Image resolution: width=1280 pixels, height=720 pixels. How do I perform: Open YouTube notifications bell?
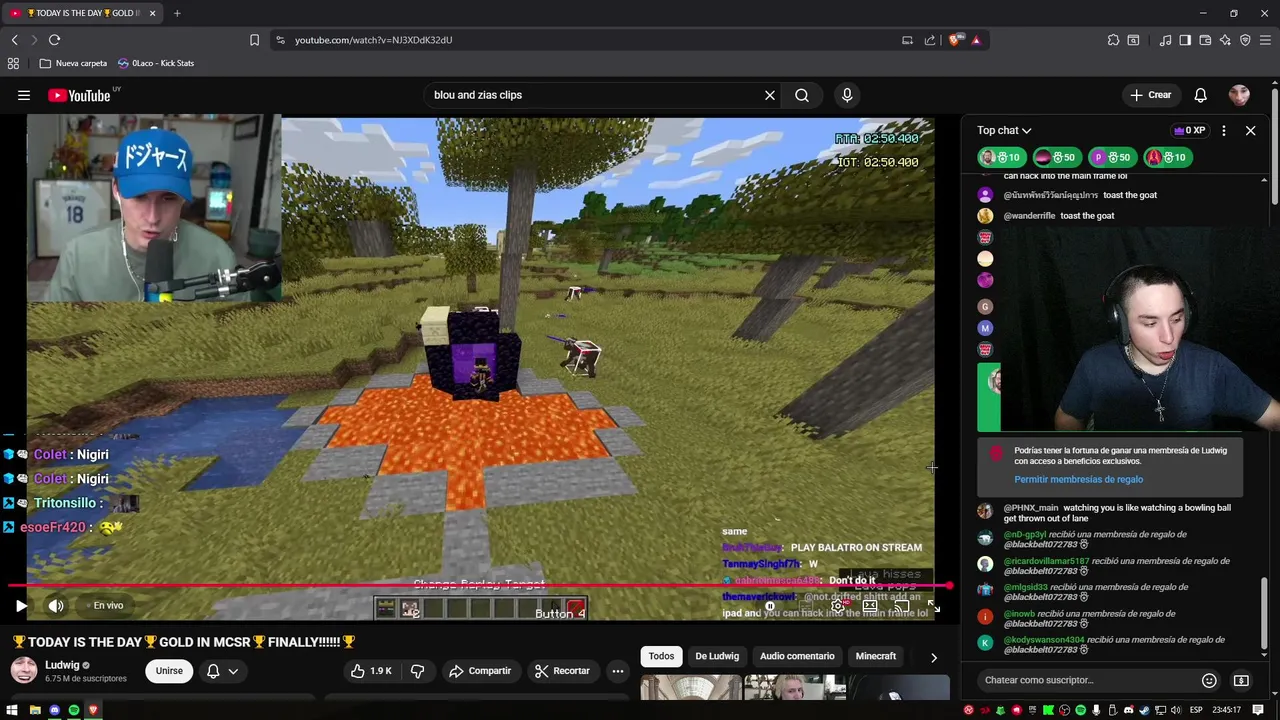1200,95
